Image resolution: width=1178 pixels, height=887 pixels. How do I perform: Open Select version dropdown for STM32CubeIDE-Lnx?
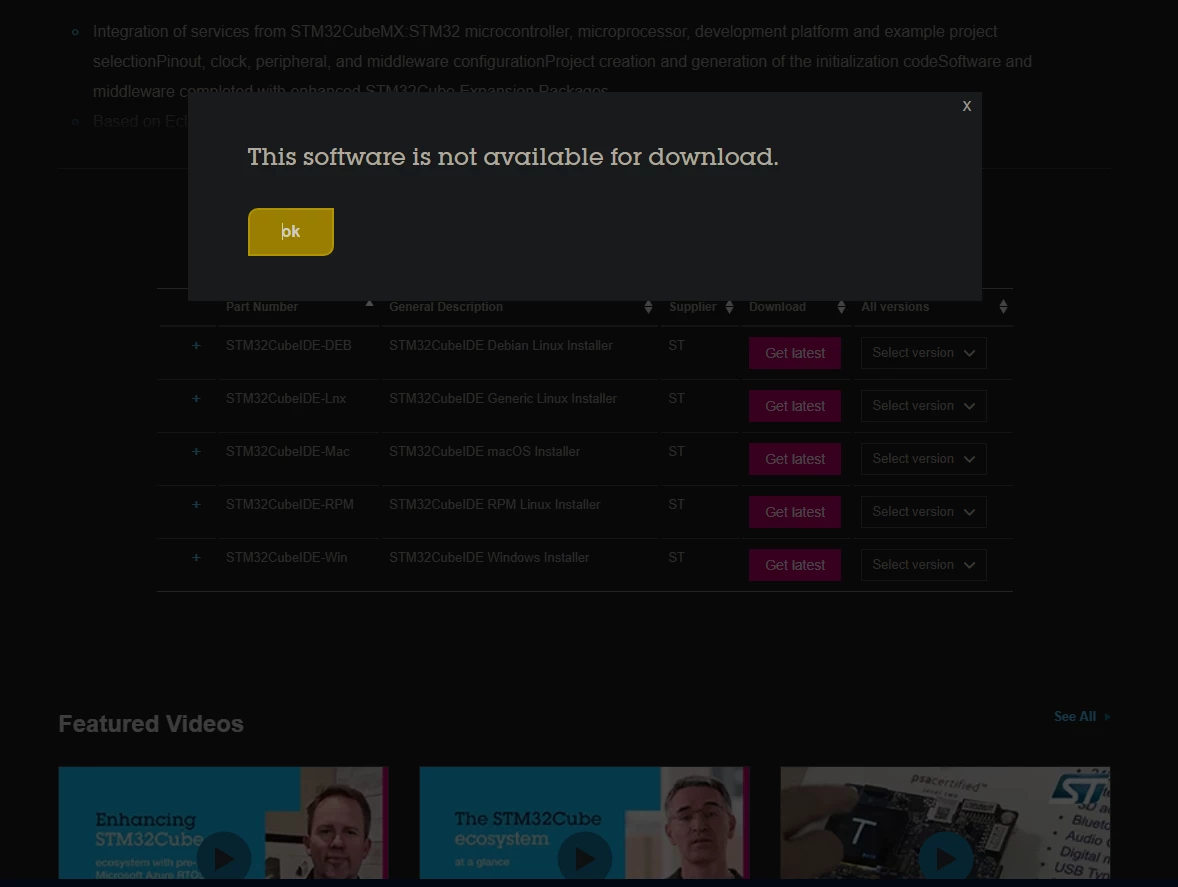(923, 406)
